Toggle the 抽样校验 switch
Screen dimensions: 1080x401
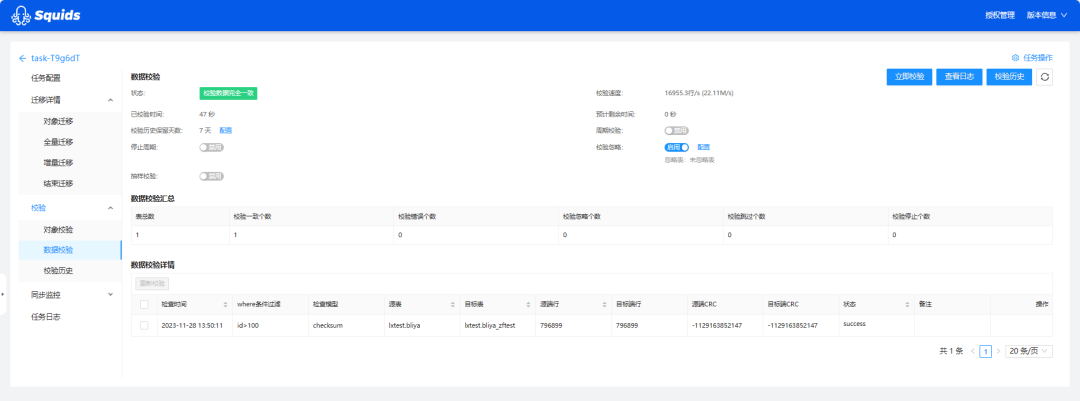[211, 176]
